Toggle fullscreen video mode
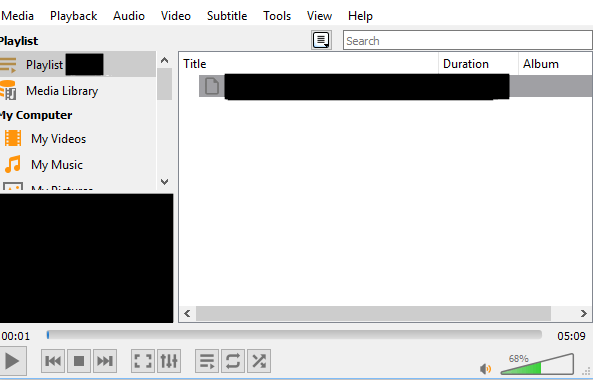593x380 pixels. coord(143,361)
